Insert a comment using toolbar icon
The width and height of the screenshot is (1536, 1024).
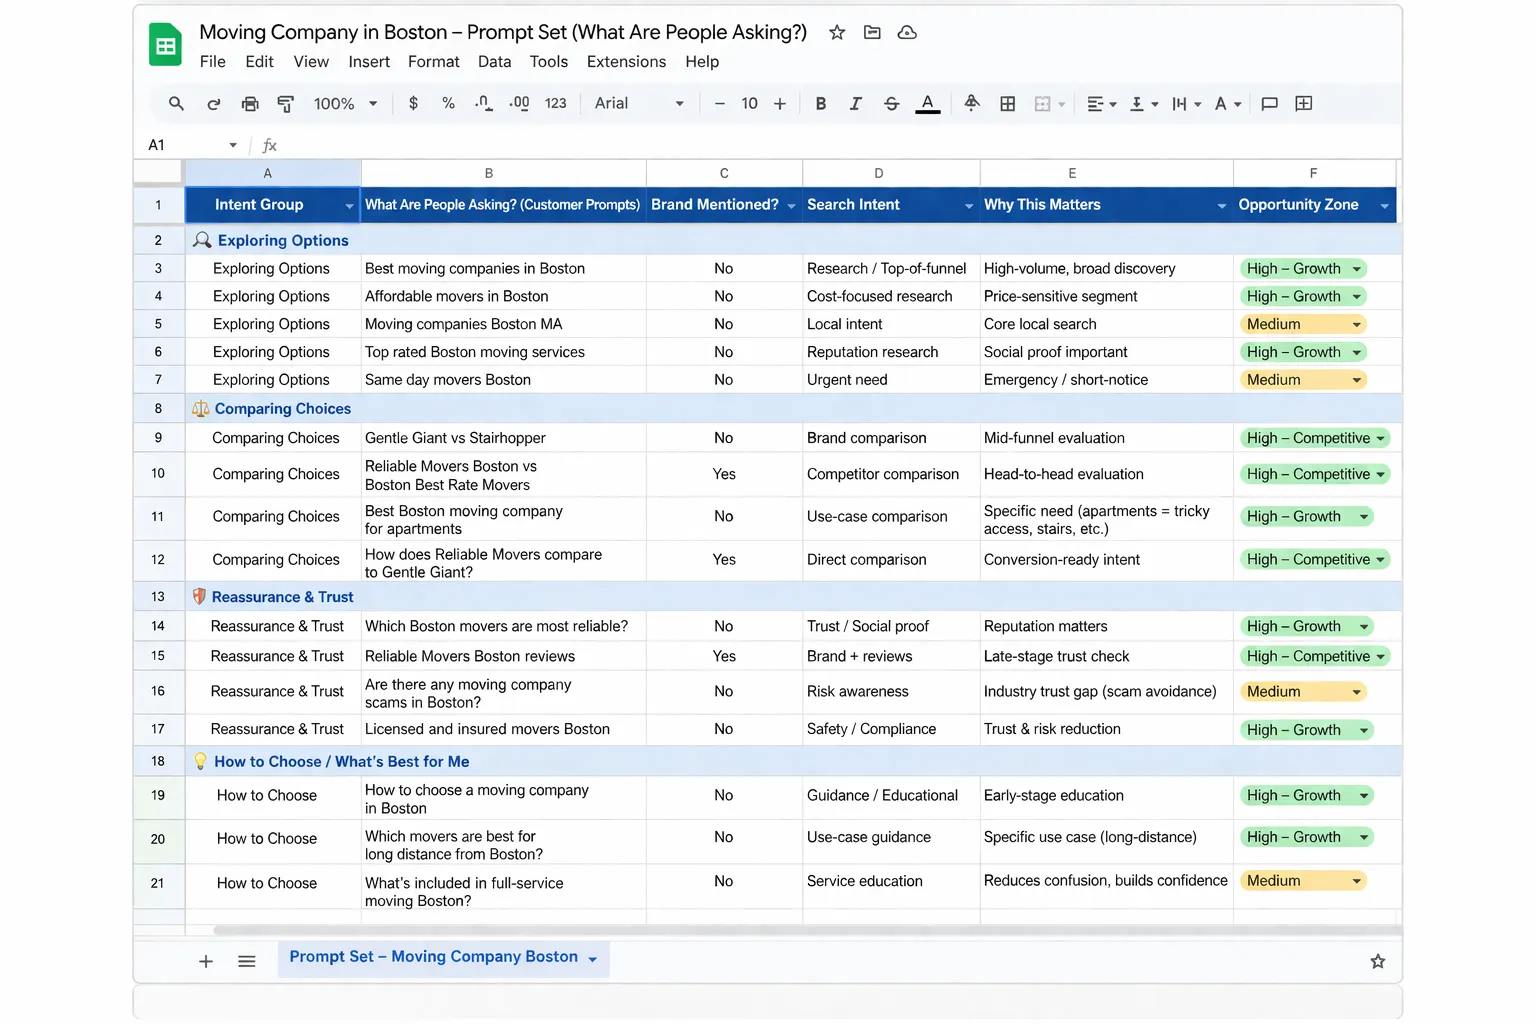click(1269, 104)
